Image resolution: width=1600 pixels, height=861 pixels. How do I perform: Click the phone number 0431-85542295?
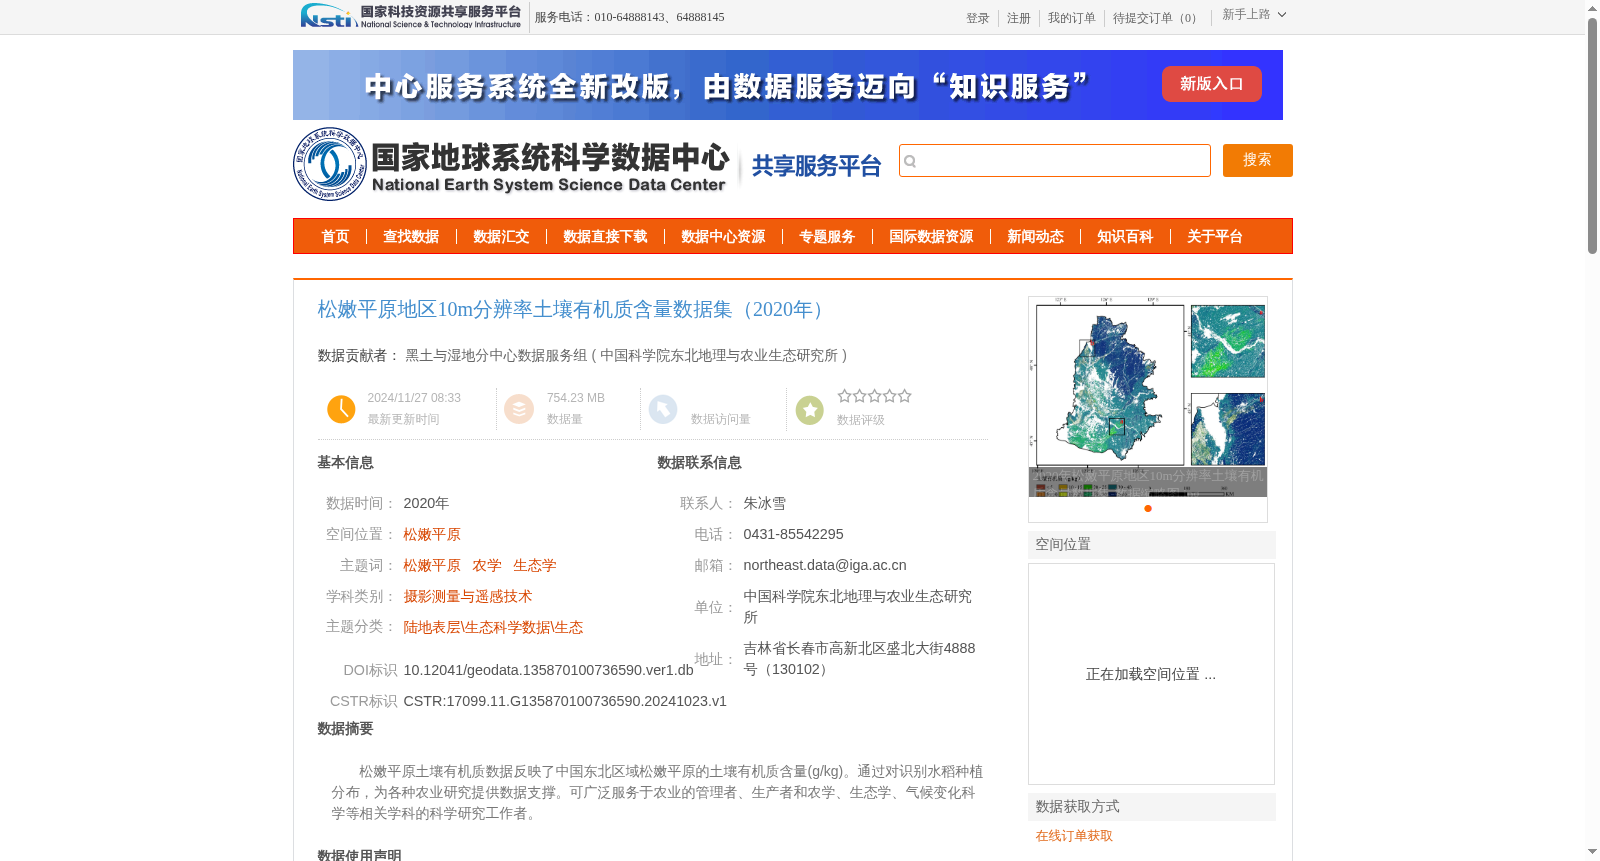tap(793, 534)
